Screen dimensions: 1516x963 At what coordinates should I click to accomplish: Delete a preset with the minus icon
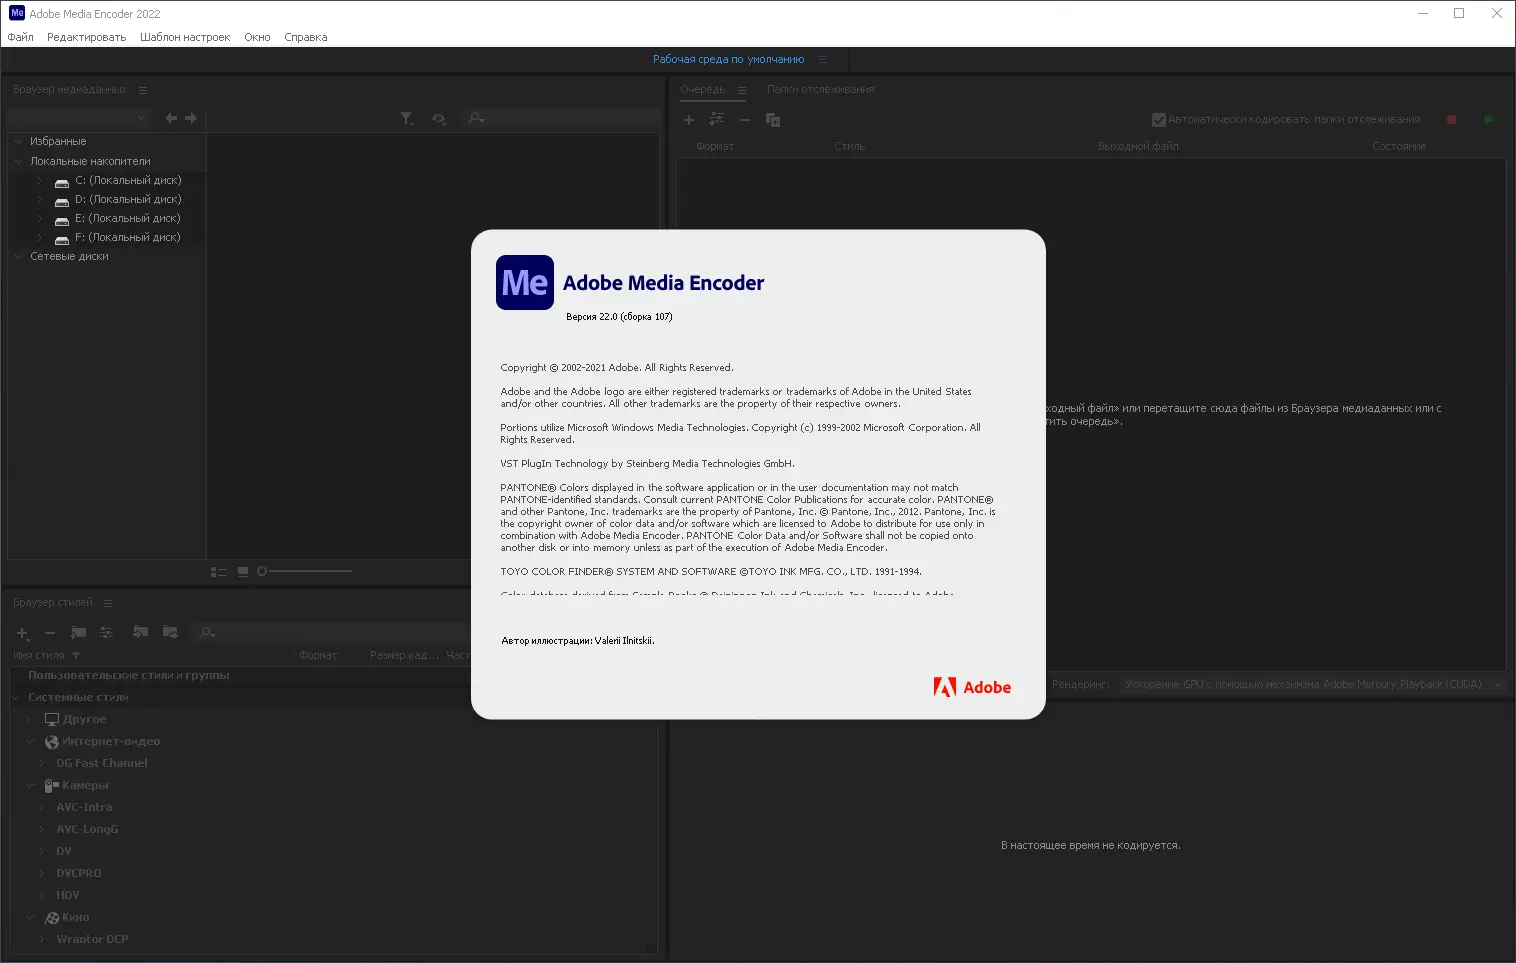point(49,632)
